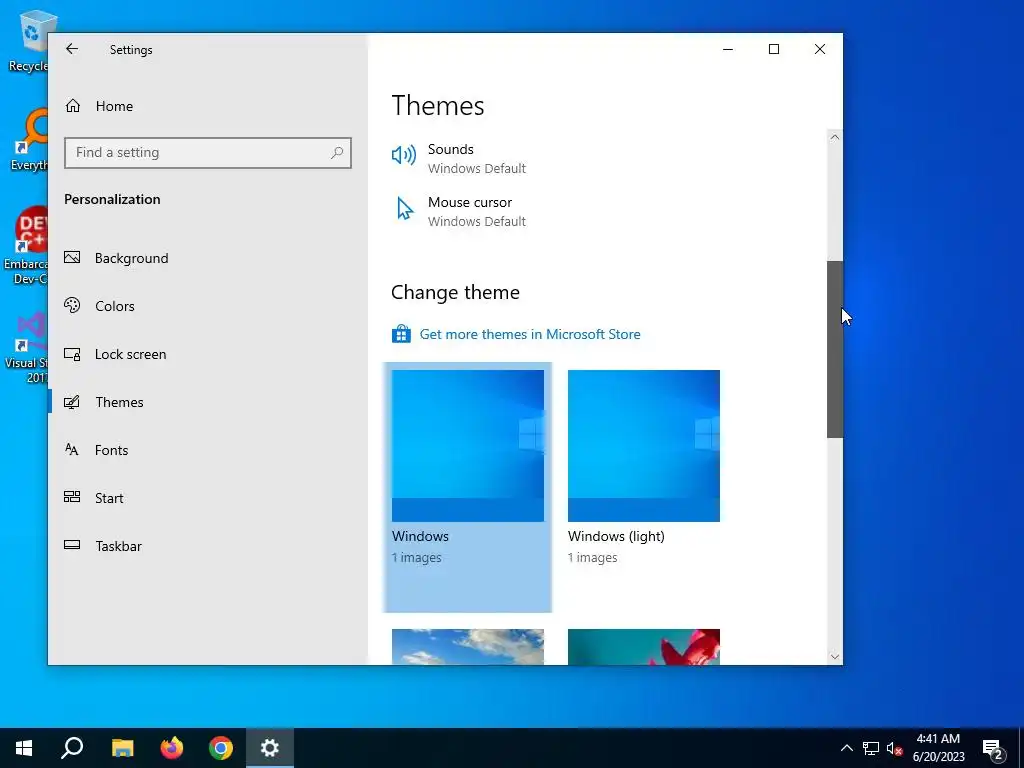Launch Google Chrome from taskbar
Image resolution: width=1024 pixels, height=768 pixels.
click(x=221, y=748)
